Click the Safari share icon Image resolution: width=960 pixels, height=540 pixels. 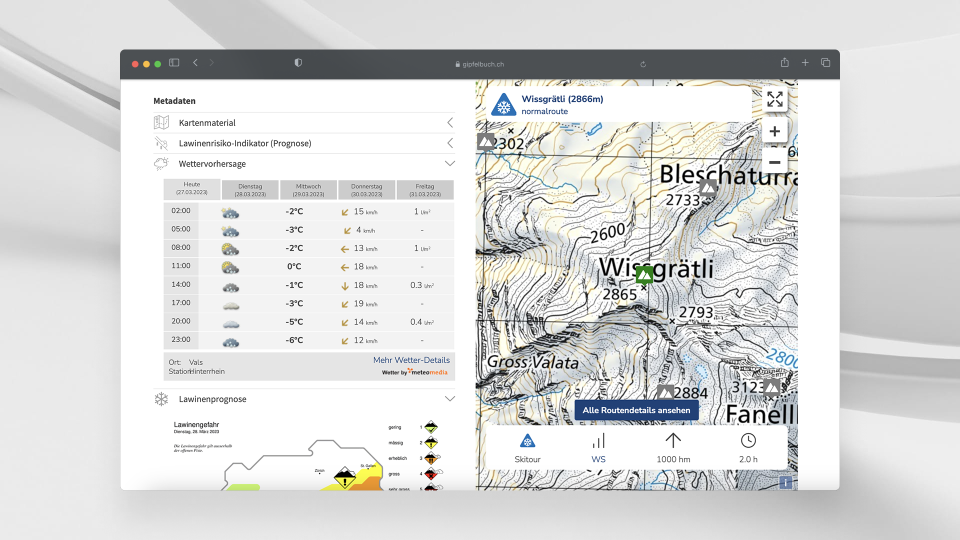[x=785, y=63]
